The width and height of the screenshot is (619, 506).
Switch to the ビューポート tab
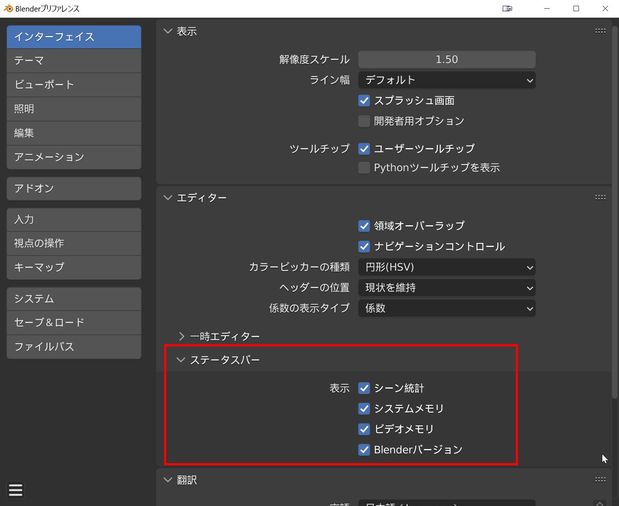tap(74, 85)
